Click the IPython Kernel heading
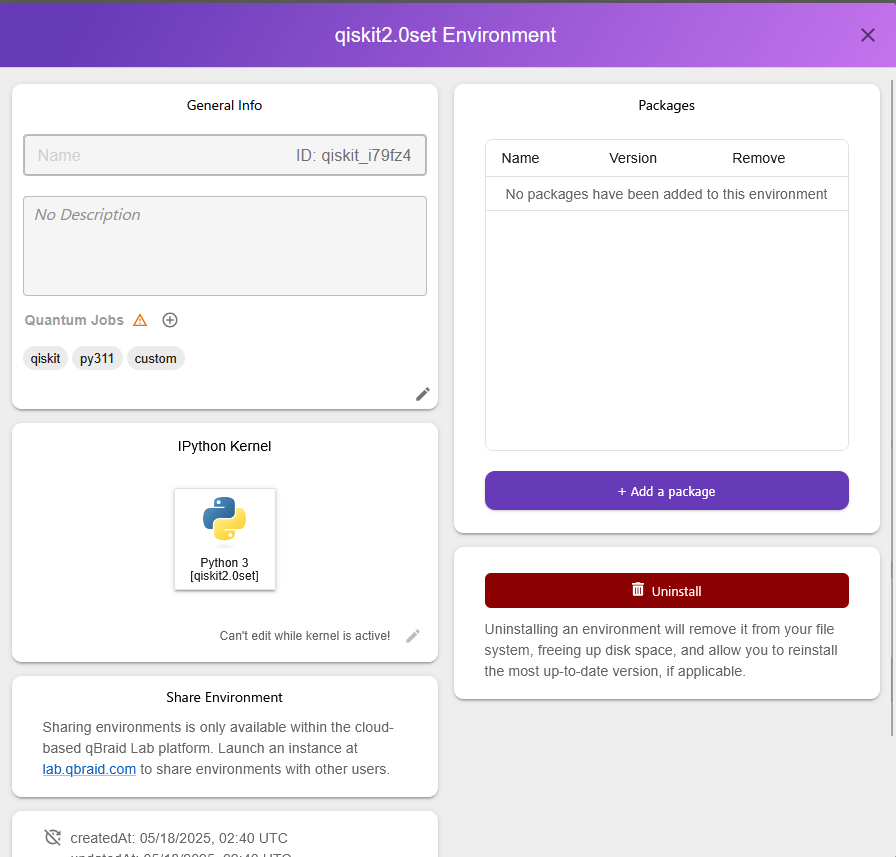The height and width of the screenshot is (857, 896). pos(225,446)
